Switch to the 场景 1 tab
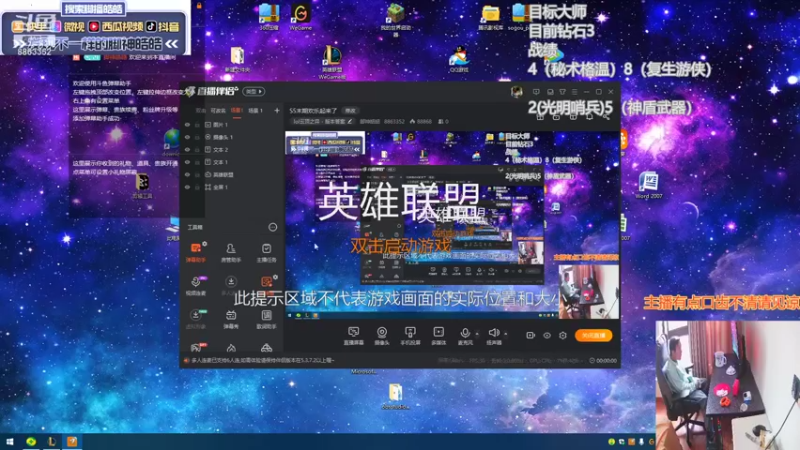The image size is (800, 450). (256, 111)
